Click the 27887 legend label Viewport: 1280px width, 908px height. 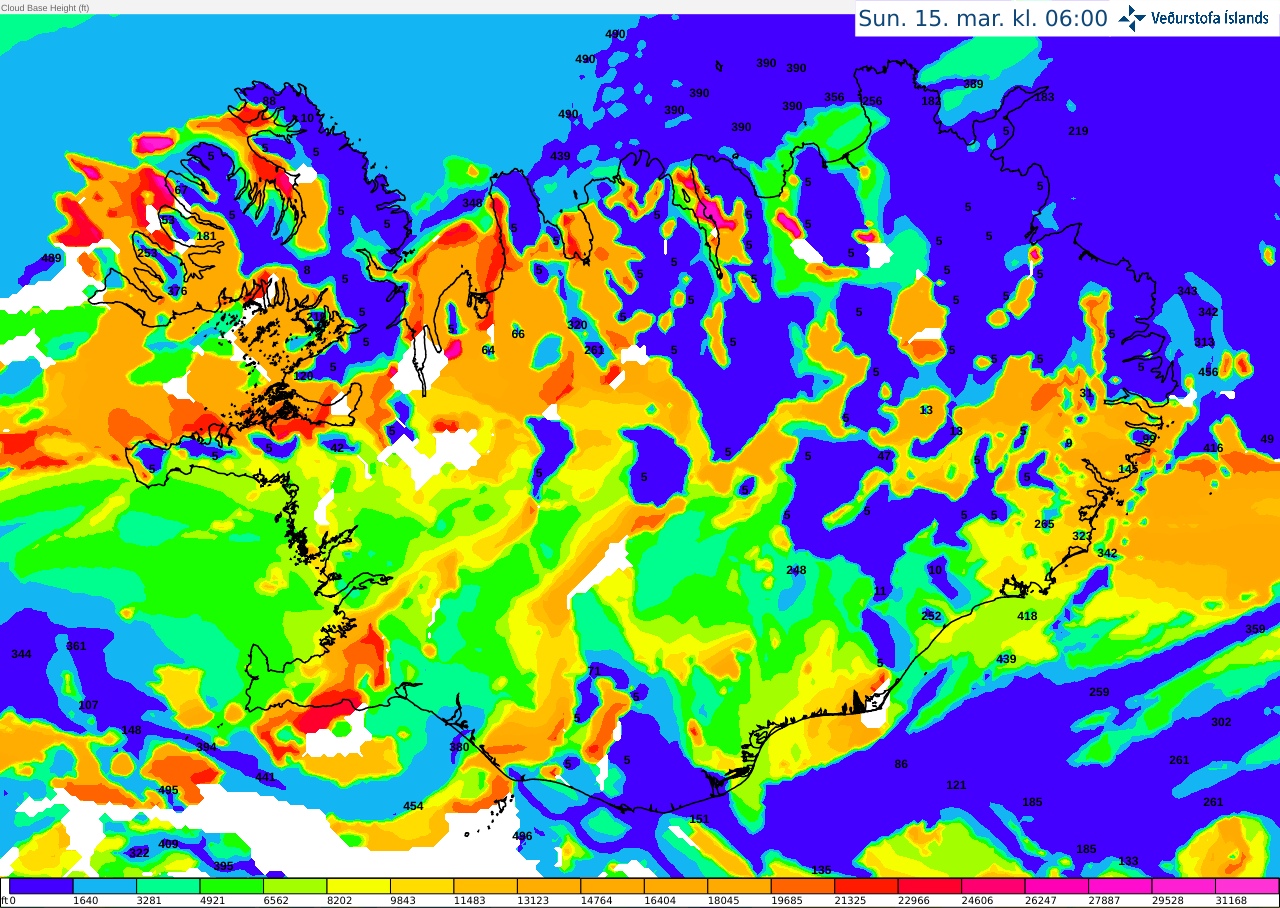point(1104,901)
